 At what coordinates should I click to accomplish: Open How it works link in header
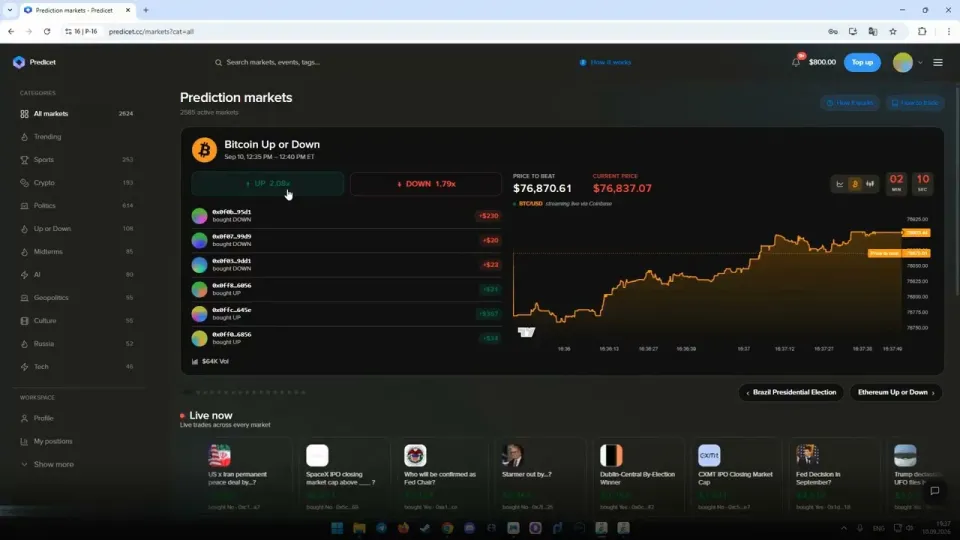(605, 62)
